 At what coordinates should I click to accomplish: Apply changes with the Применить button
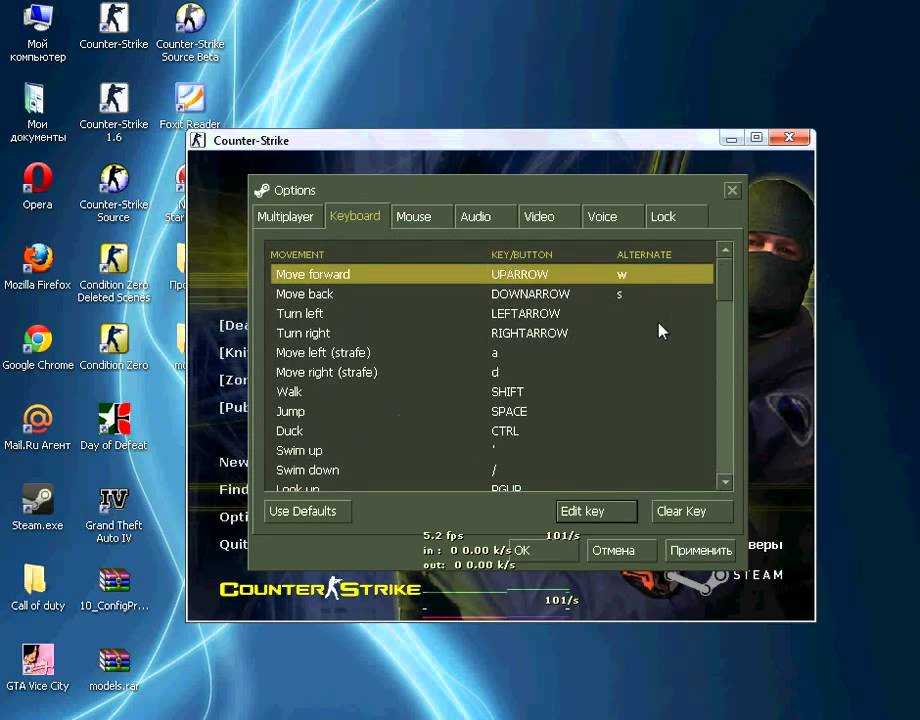701,550
